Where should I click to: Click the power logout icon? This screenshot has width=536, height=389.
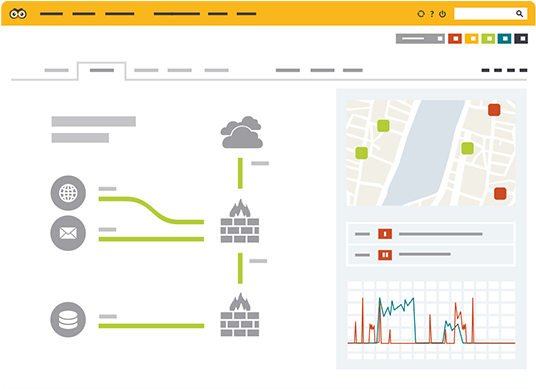(442, 14)
